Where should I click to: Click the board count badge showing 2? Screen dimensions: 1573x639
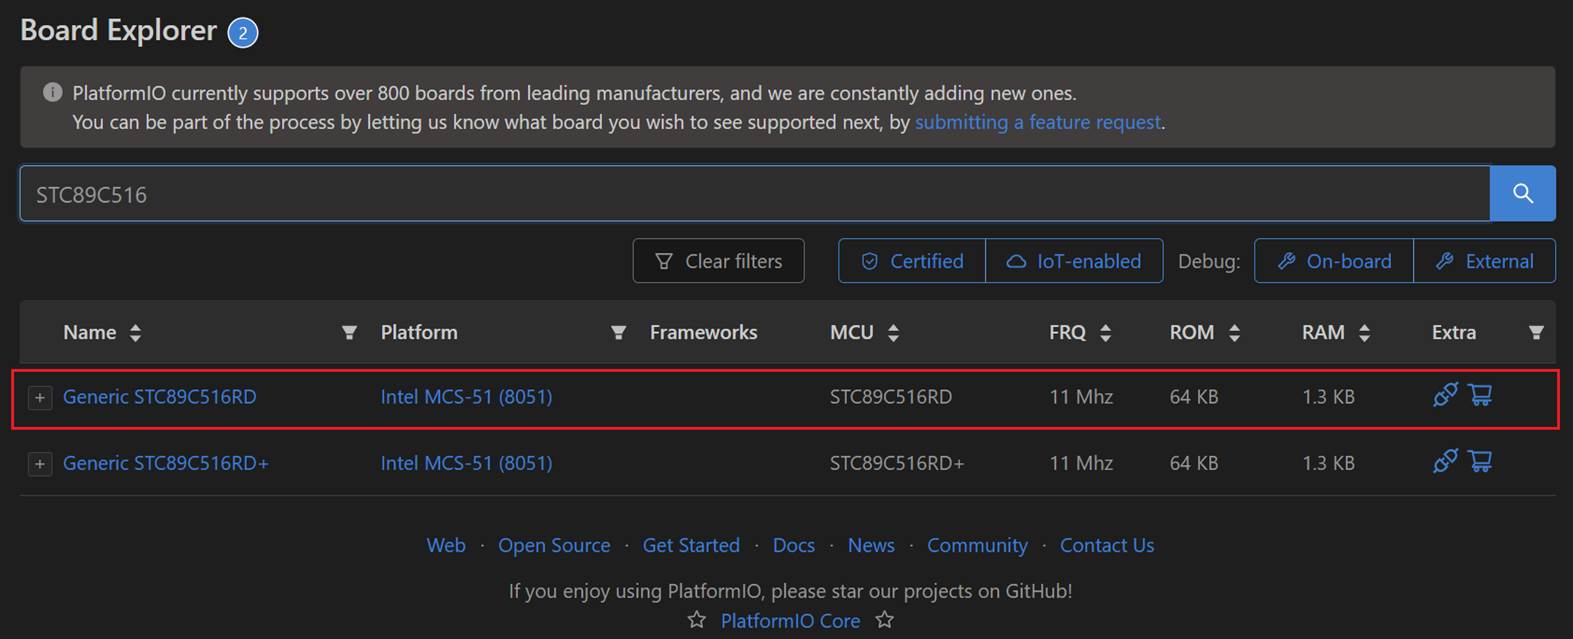[243, 33]
